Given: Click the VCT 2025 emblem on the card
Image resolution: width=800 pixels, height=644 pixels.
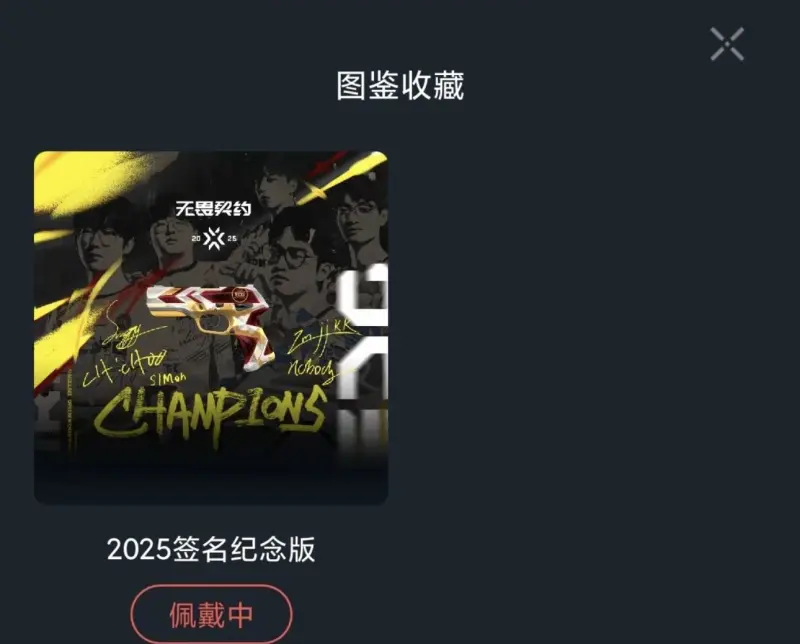Looking at the screenshot, I should [214, 238].
